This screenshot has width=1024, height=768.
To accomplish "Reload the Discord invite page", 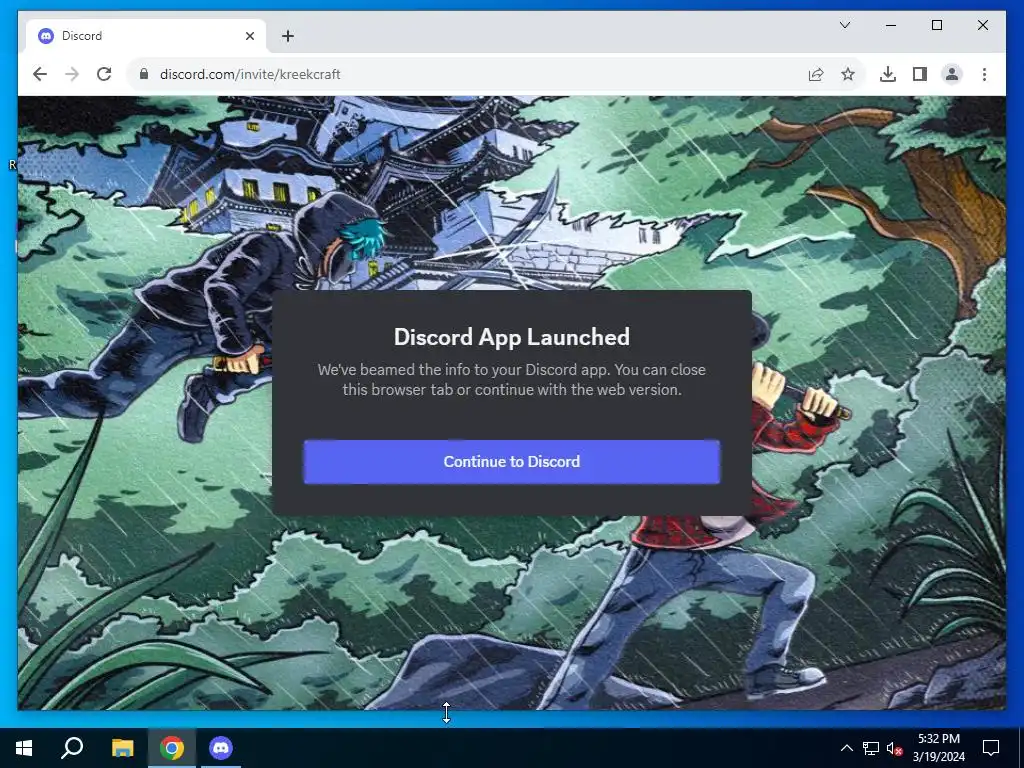I will point(104,74).
